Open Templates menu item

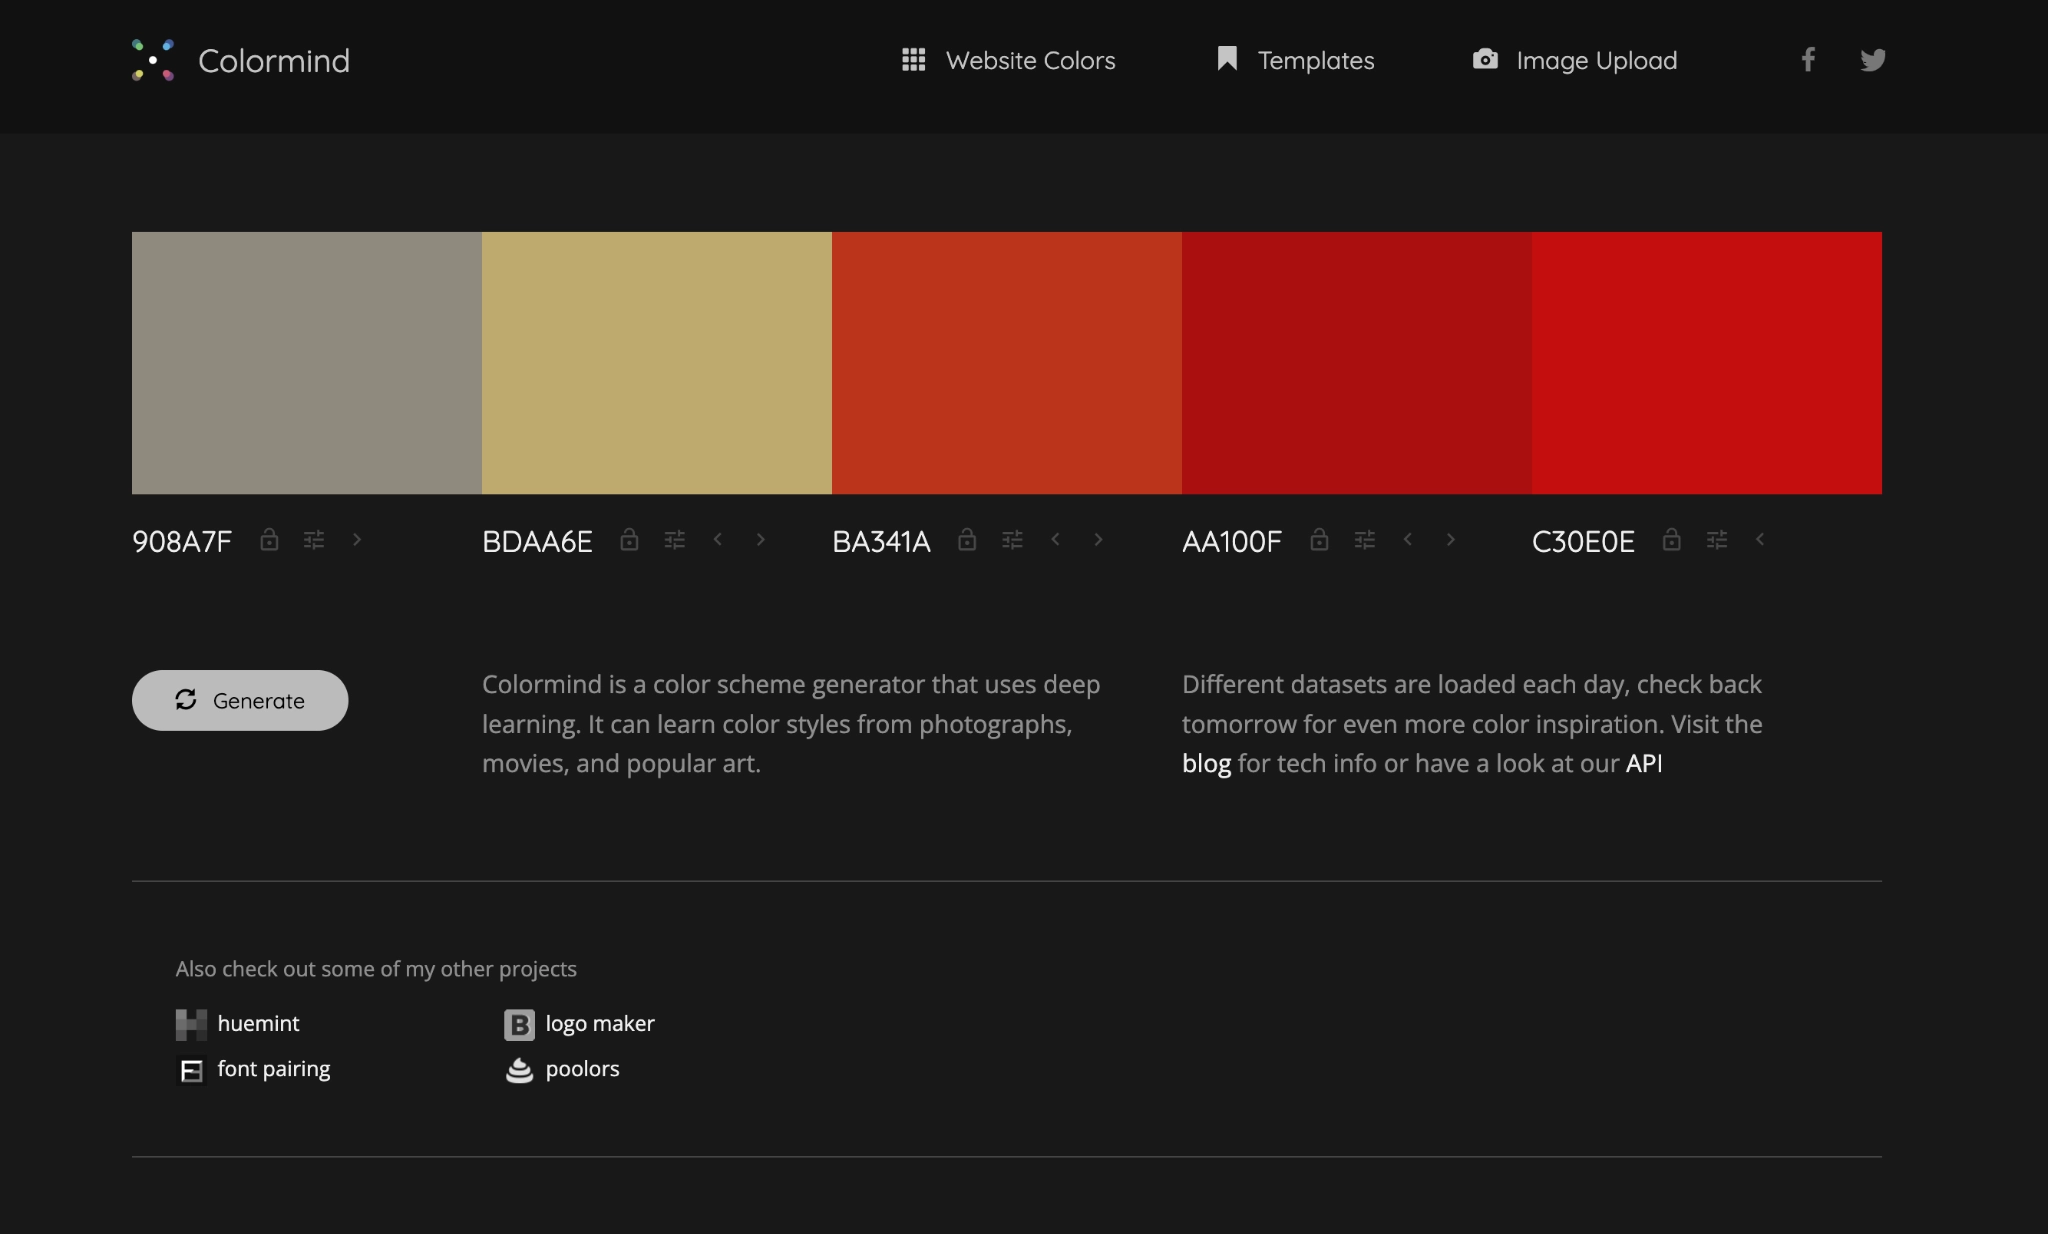pyautogui.click(x=1293, y=57)
